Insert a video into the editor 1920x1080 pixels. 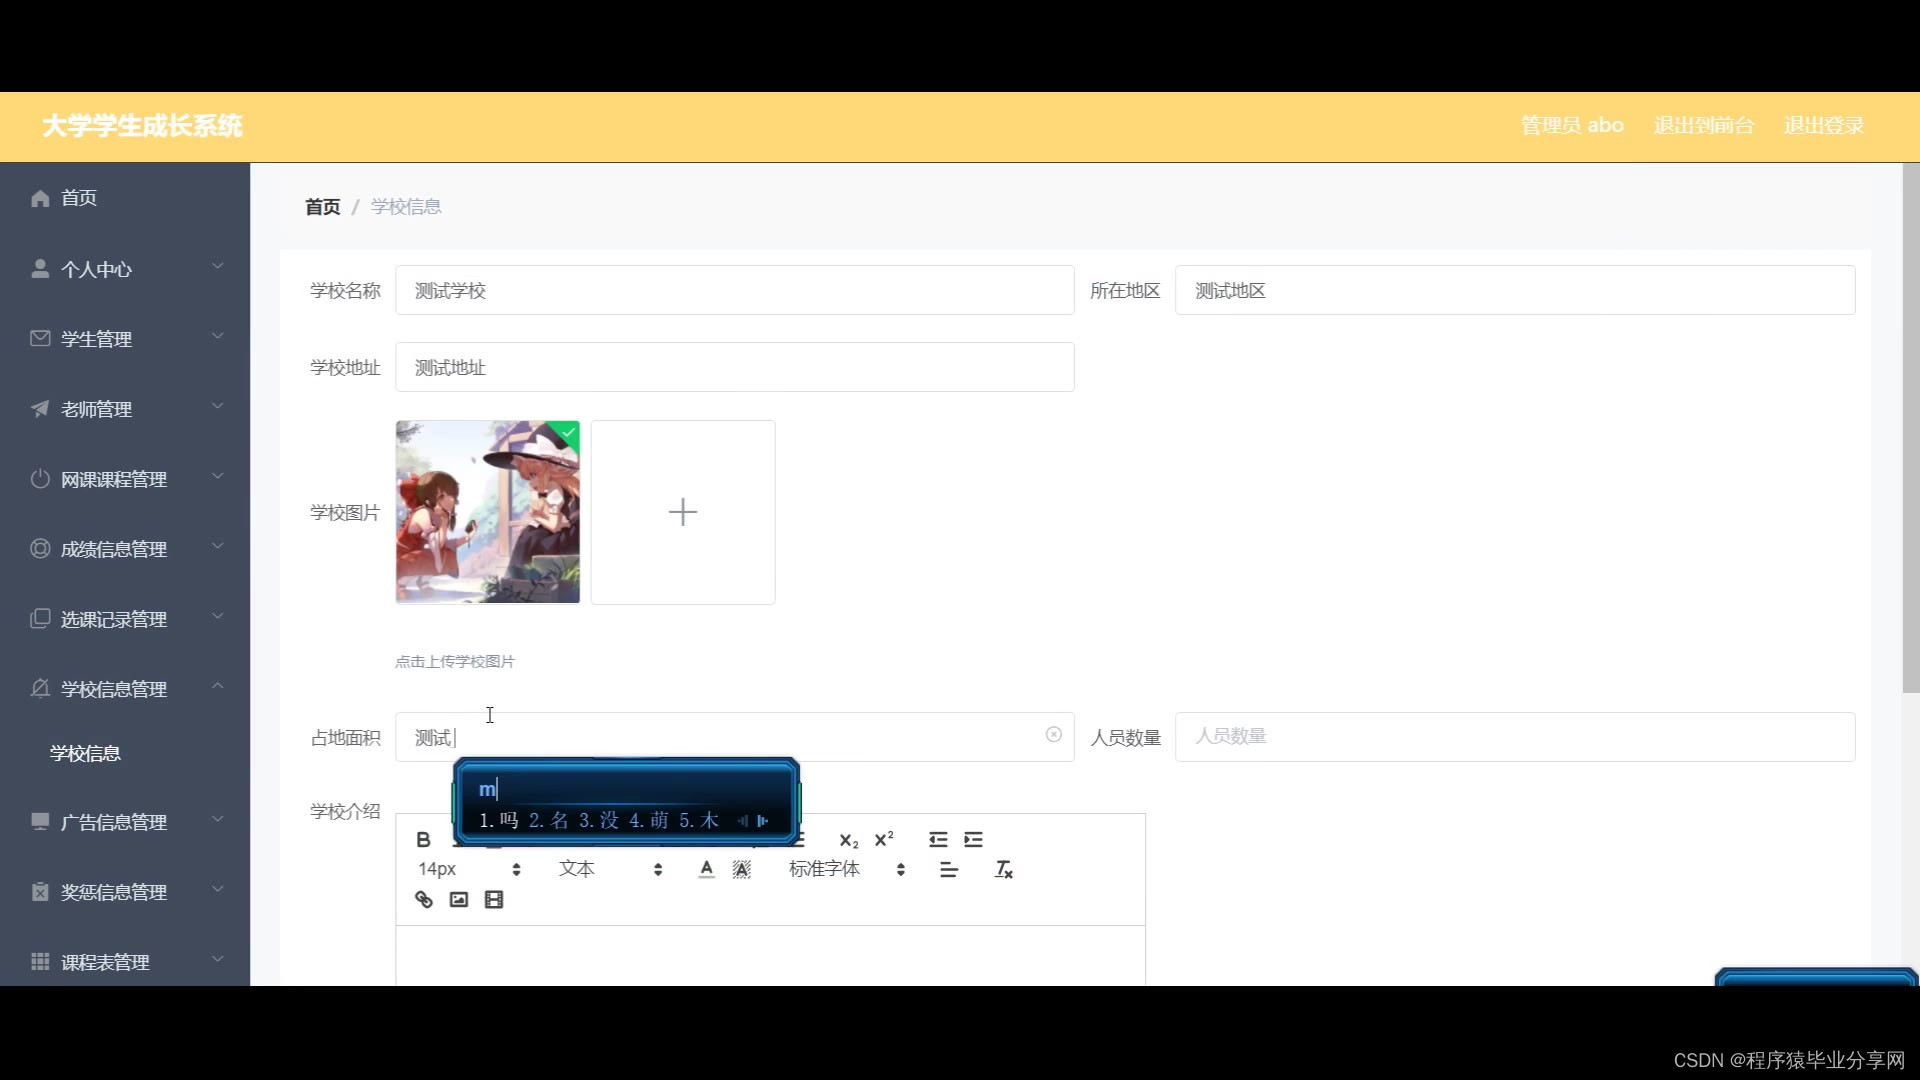point(494,900)
